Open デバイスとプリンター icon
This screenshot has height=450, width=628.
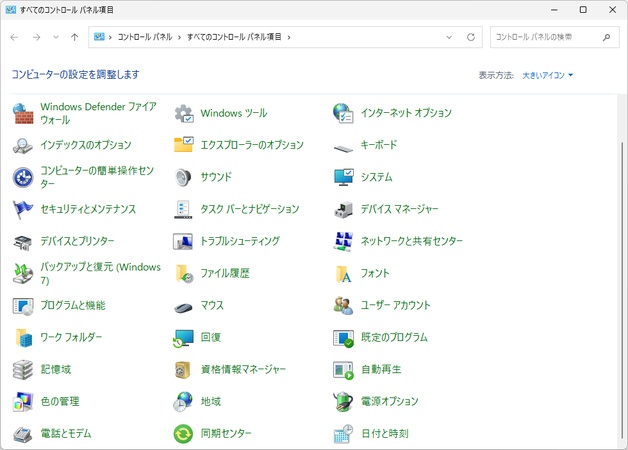click(x=23, y=242)
